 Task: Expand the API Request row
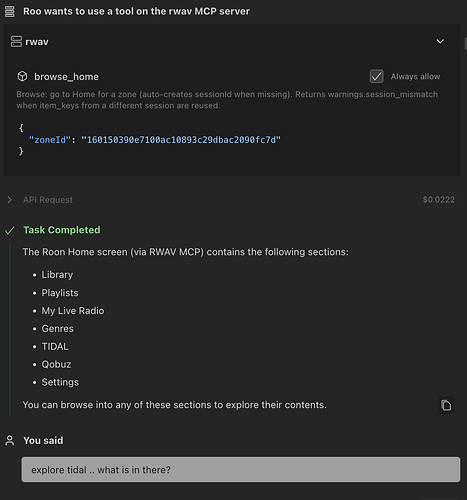coord(10,200)
